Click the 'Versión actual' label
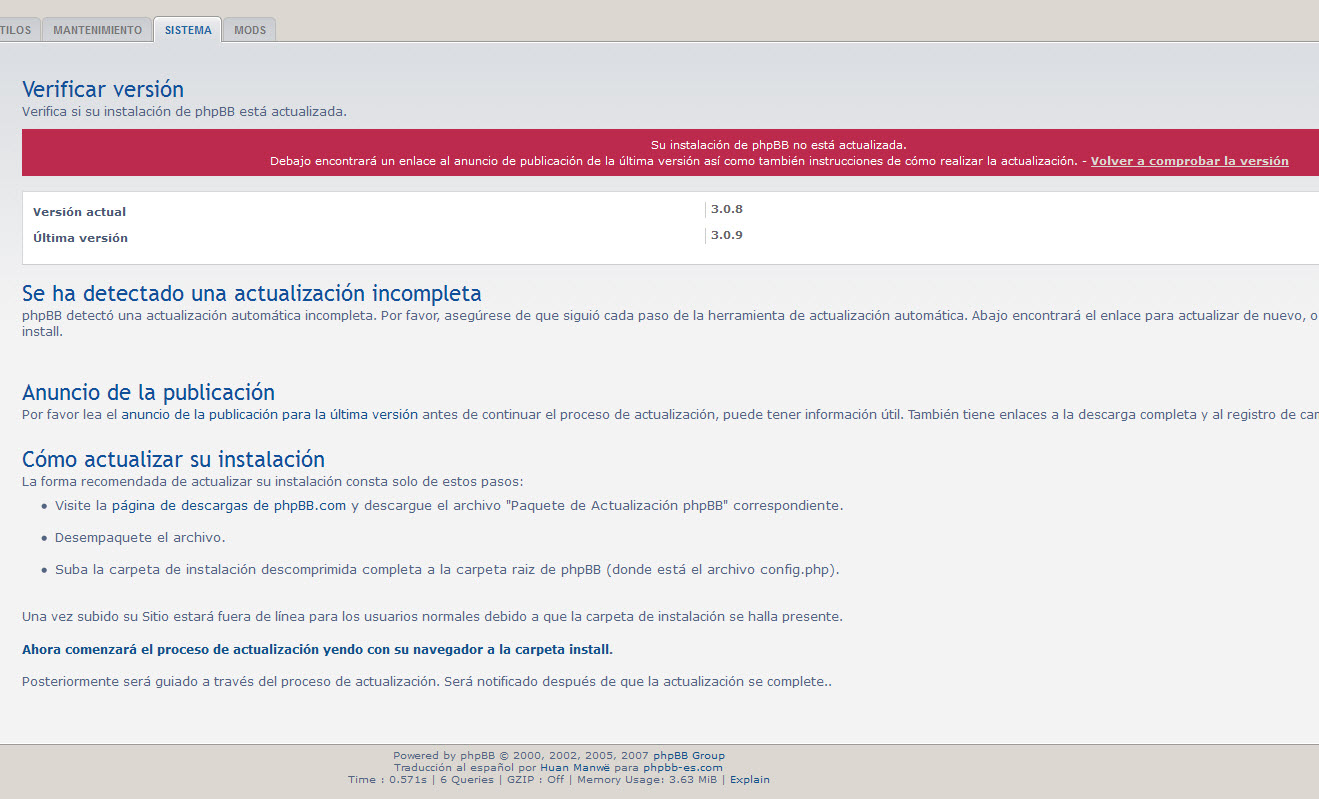The height and width of the screenshot is (799, 1319). tap(79, 212)
